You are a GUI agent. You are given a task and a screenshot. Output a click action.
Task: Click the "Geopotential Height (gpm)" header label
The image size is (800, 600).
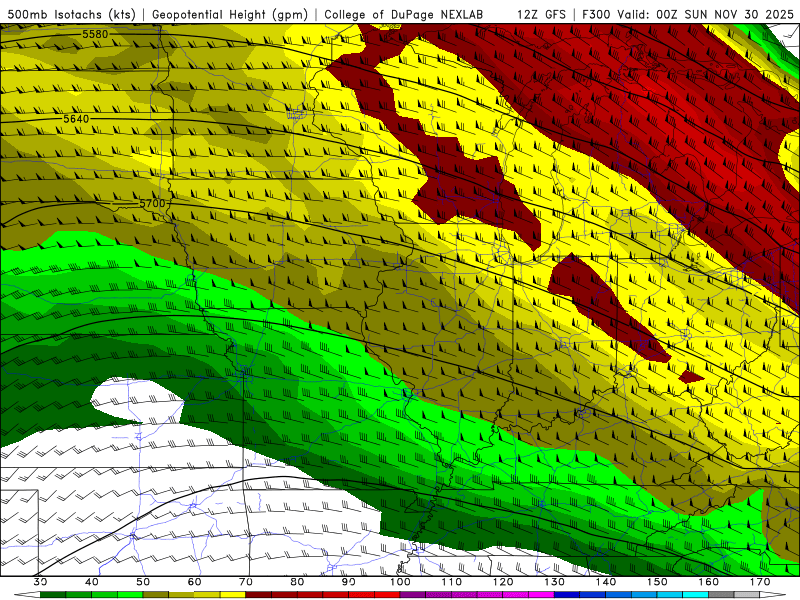coord(230,14)
